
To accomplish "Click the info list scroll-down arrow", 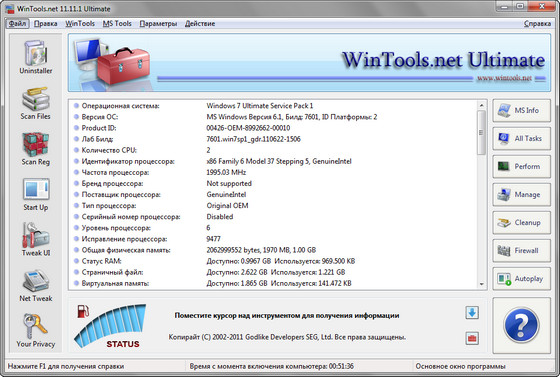I will tap(481, 284).
